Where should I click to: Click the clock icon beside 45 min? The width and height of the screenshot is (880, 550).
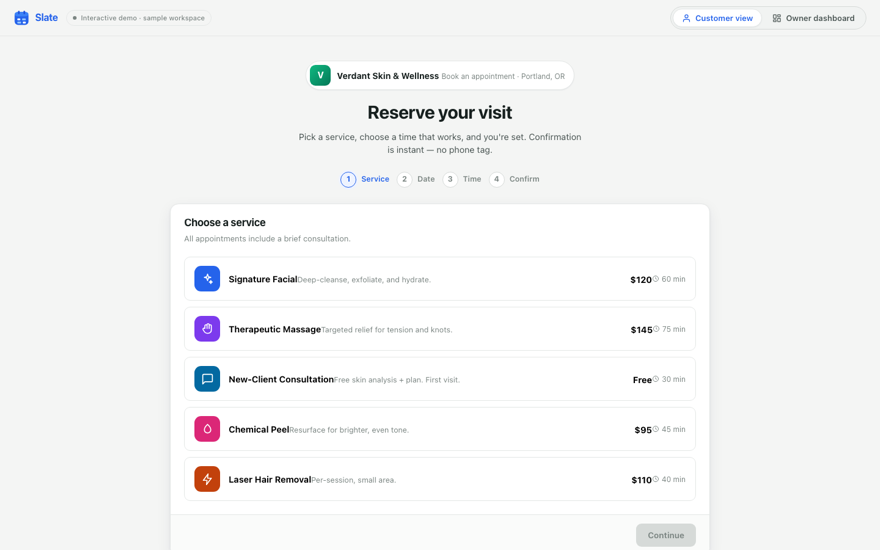(656, 429)
